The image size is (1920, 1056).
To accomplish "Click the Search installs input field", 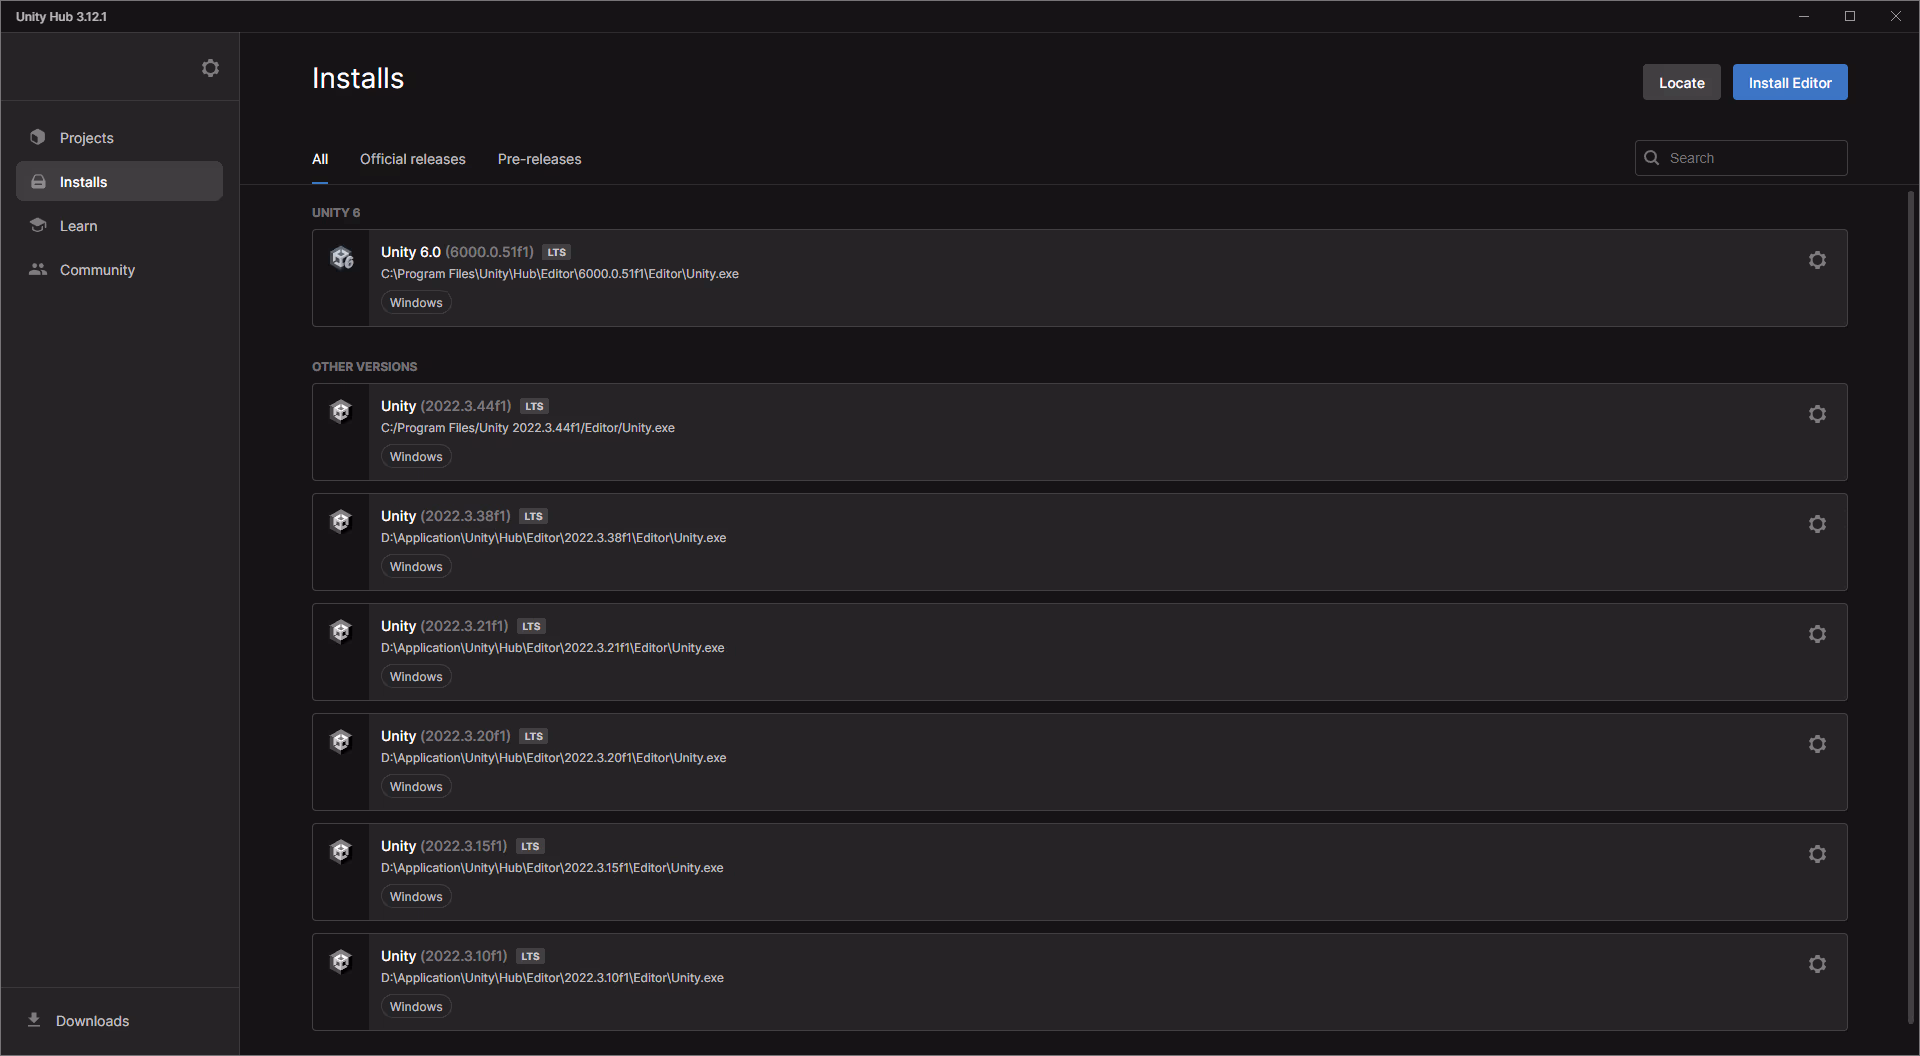I will (x=1752, y=158).
